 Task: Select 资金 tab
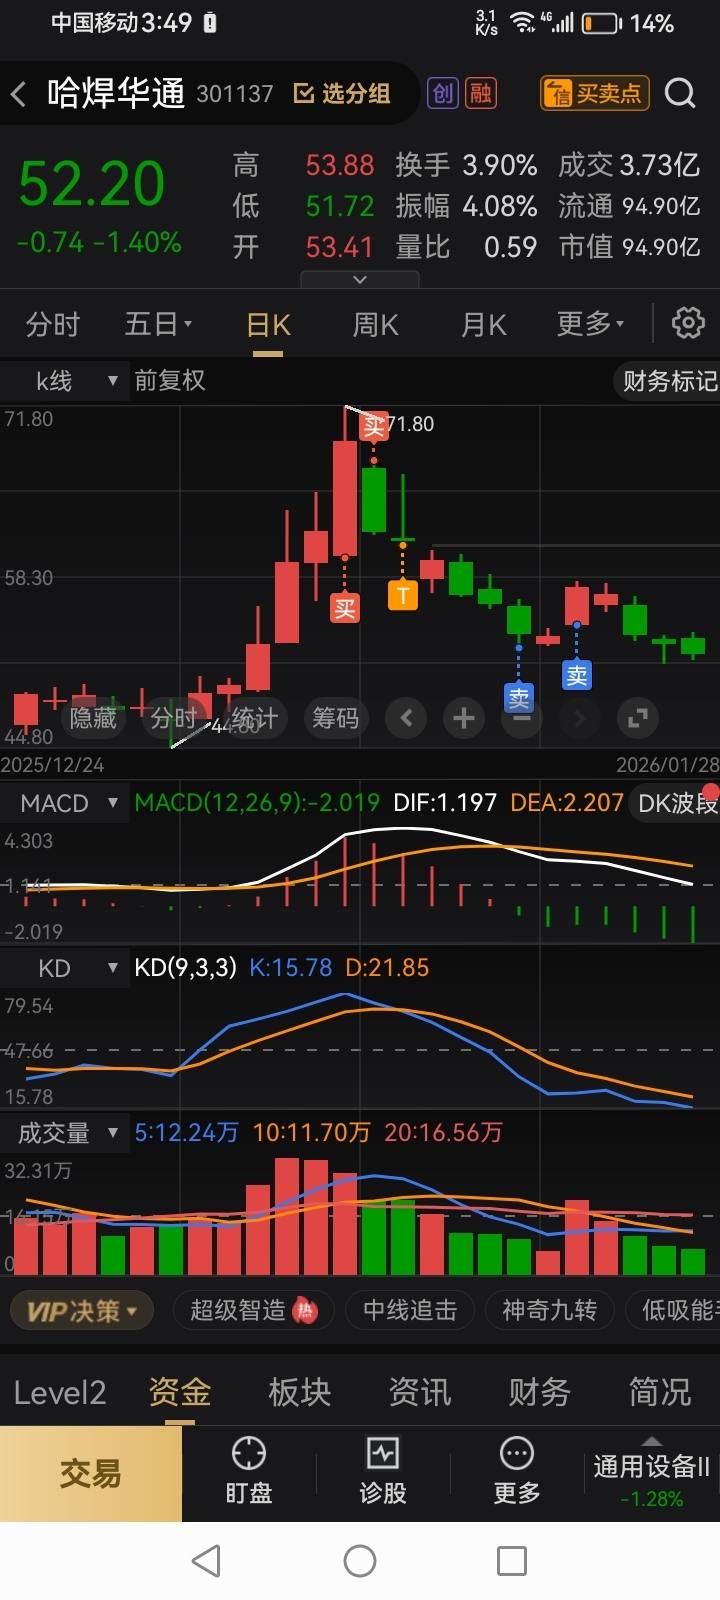tap(180, 1392)
